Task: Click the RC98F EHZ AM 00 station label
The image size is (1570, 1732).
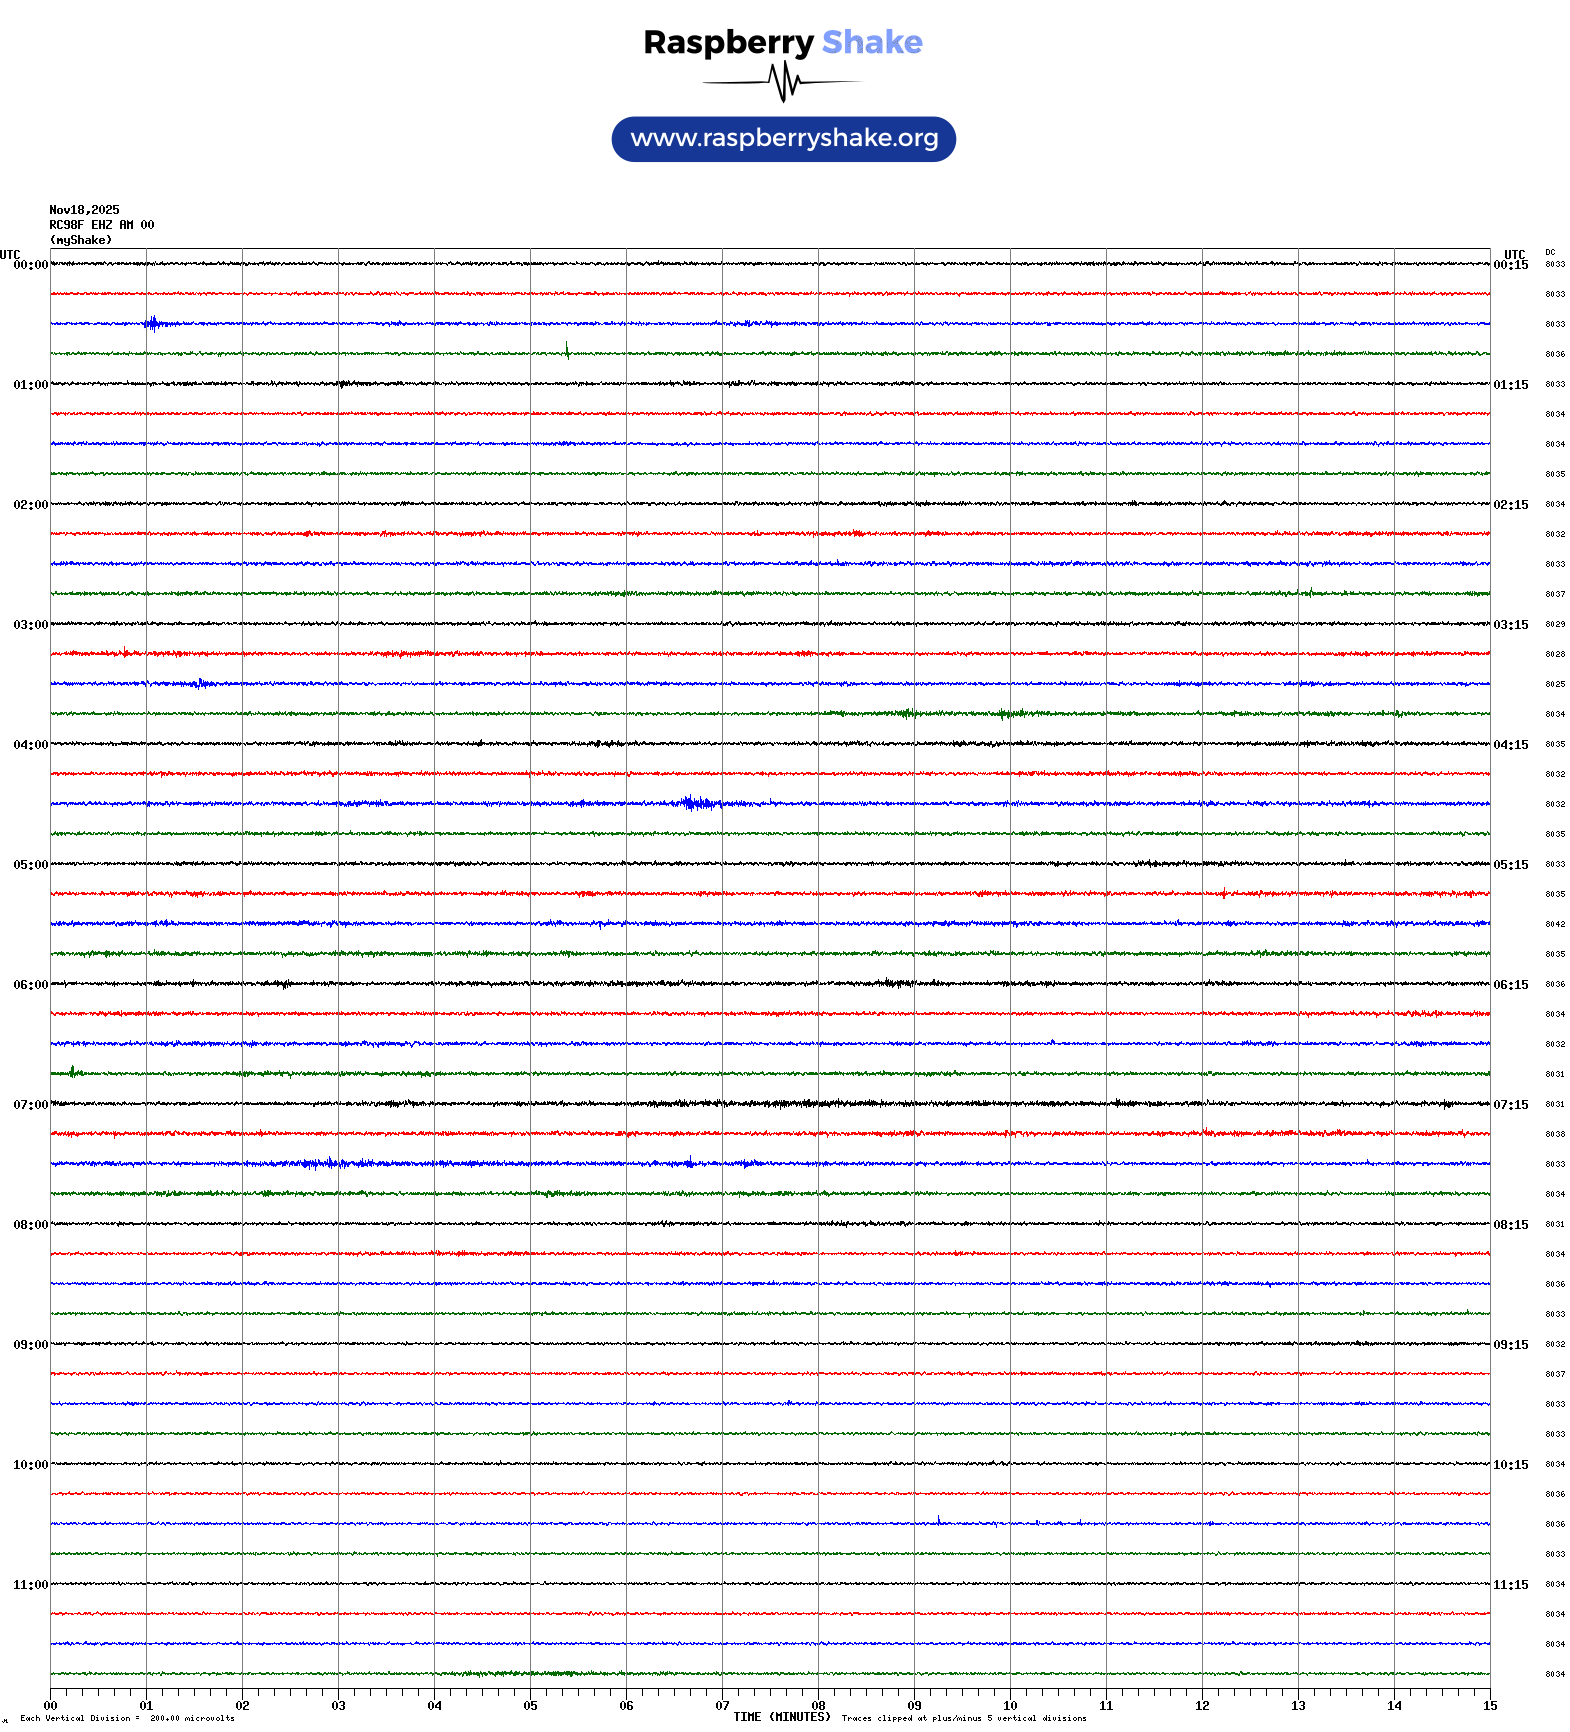Action: (x=101, y=225)
